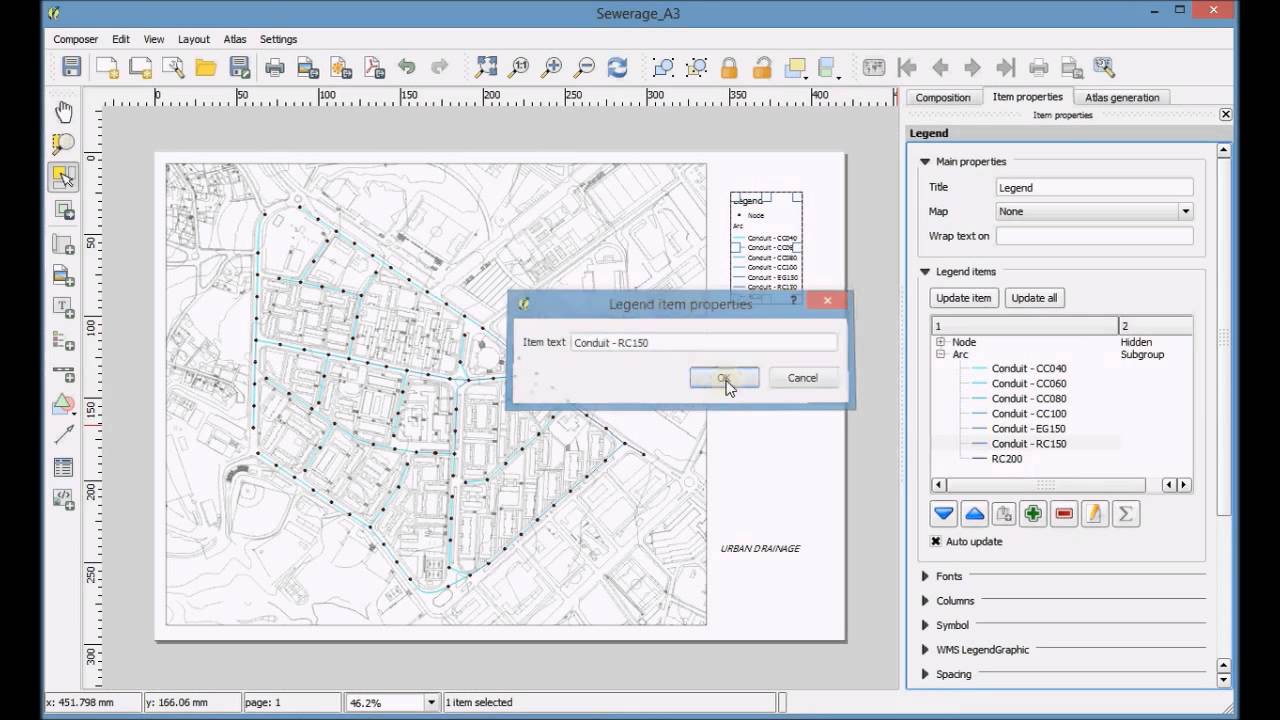The height and width of the screenshot is (720, 1280).
Task: Toggle the Auto update checkbox
Action: point(936,541)
